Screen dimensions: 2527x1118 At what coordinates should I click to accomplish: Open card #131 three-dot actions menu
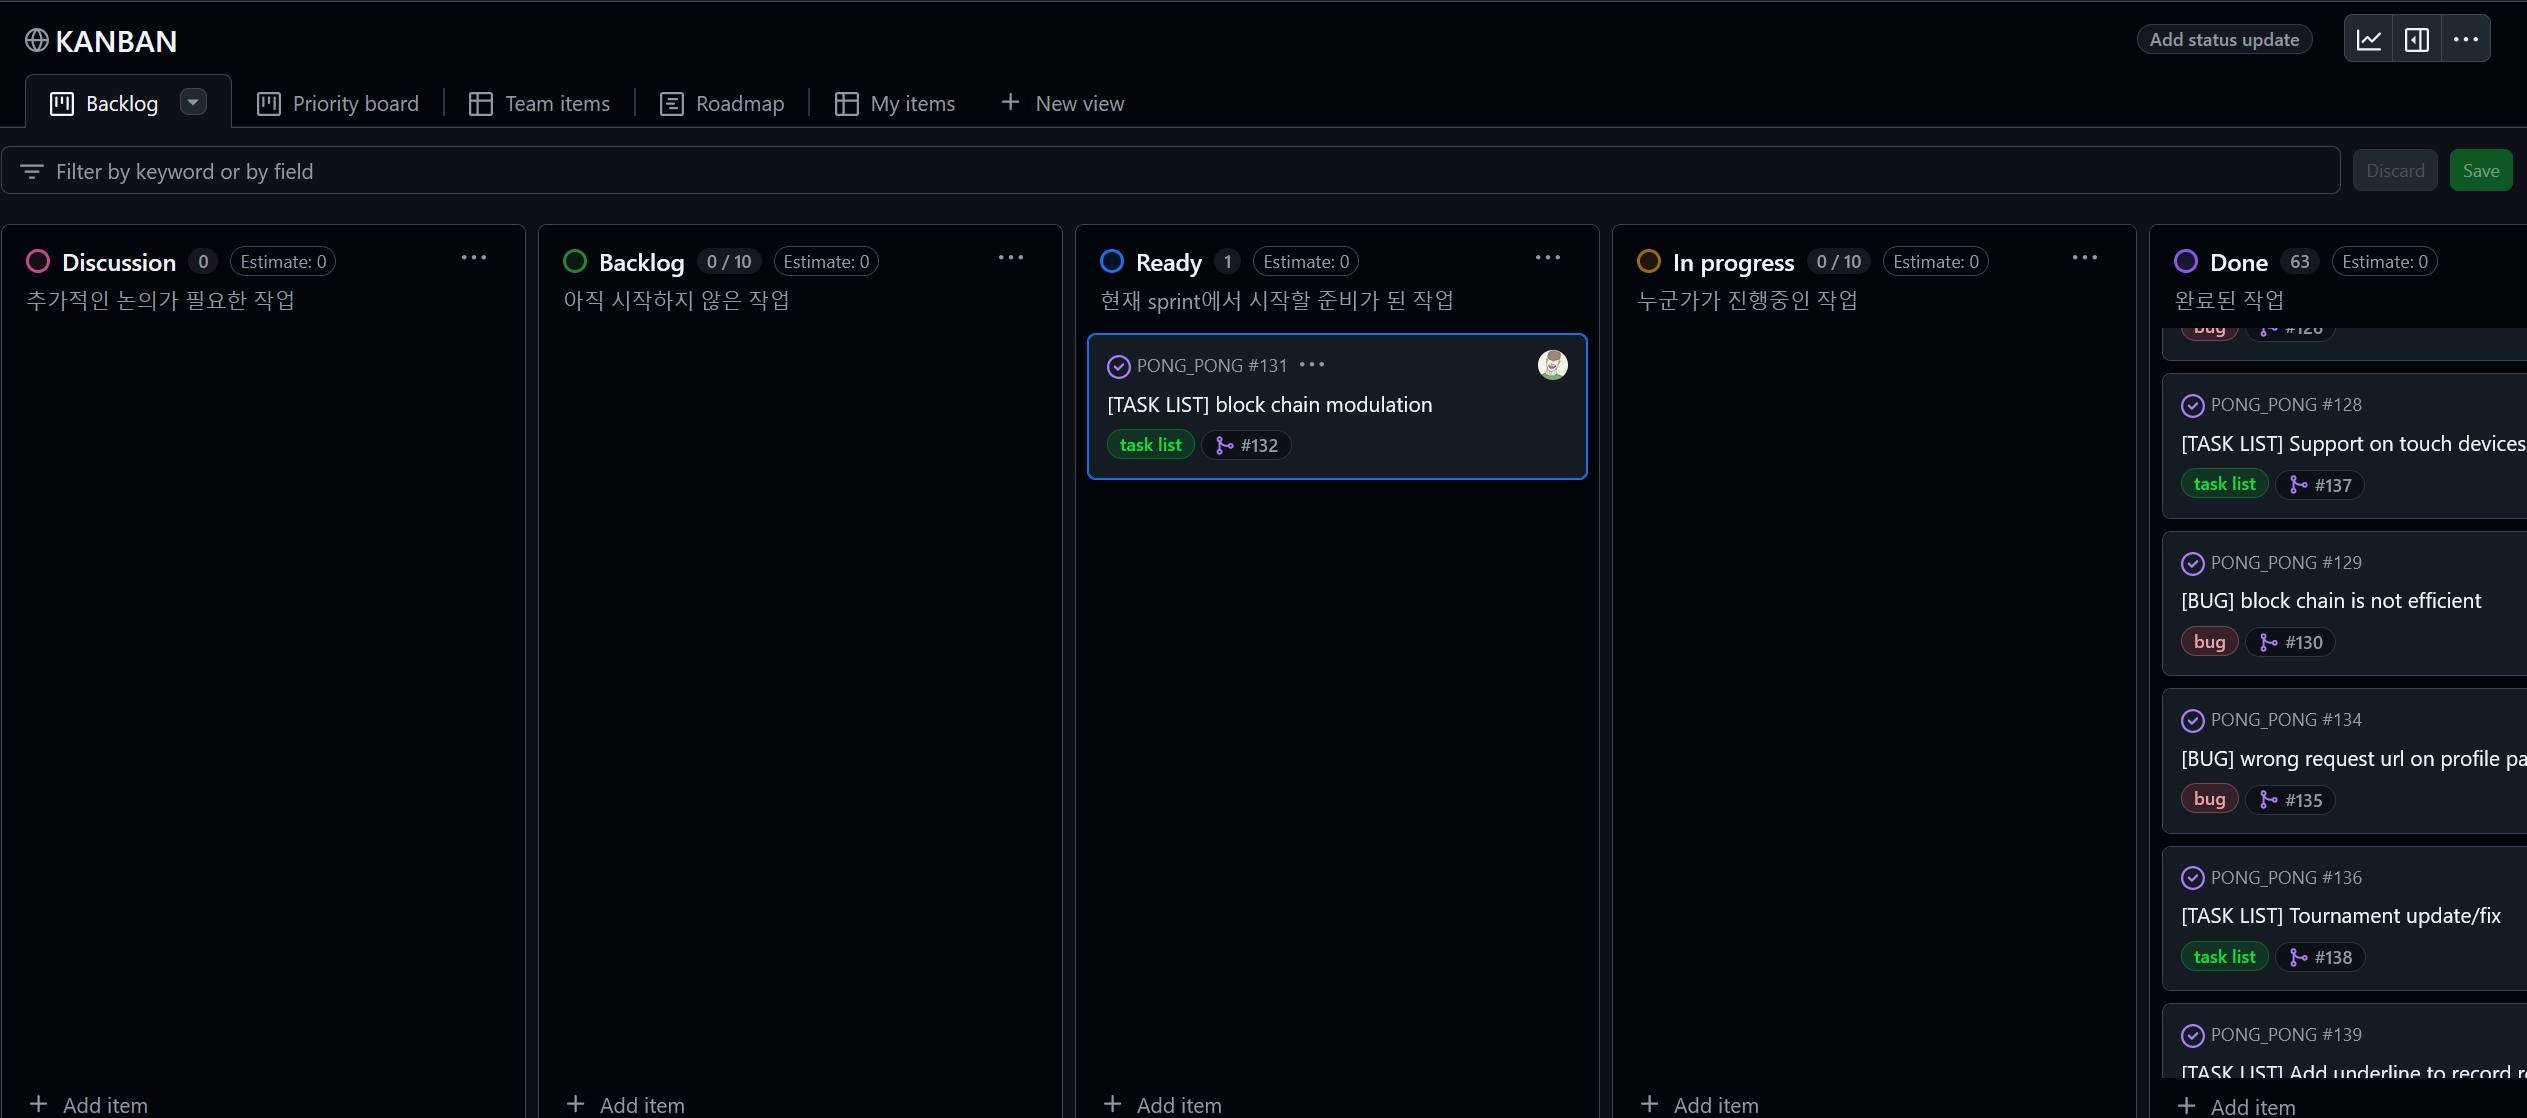(1312, 365)
